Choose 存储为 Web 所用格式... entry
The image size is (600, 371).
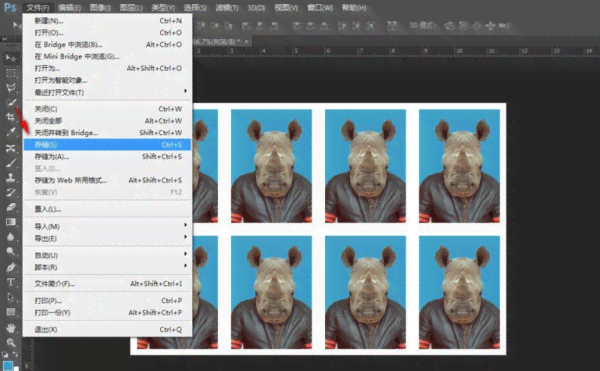coord(108,180)
